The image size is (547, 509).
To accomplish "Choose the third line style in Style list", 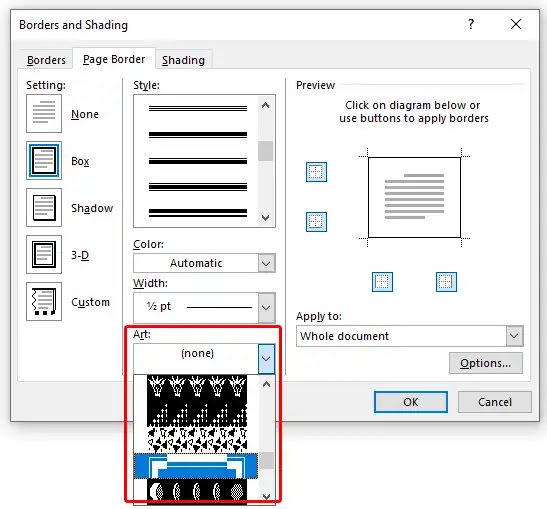I will click(198, 161).
